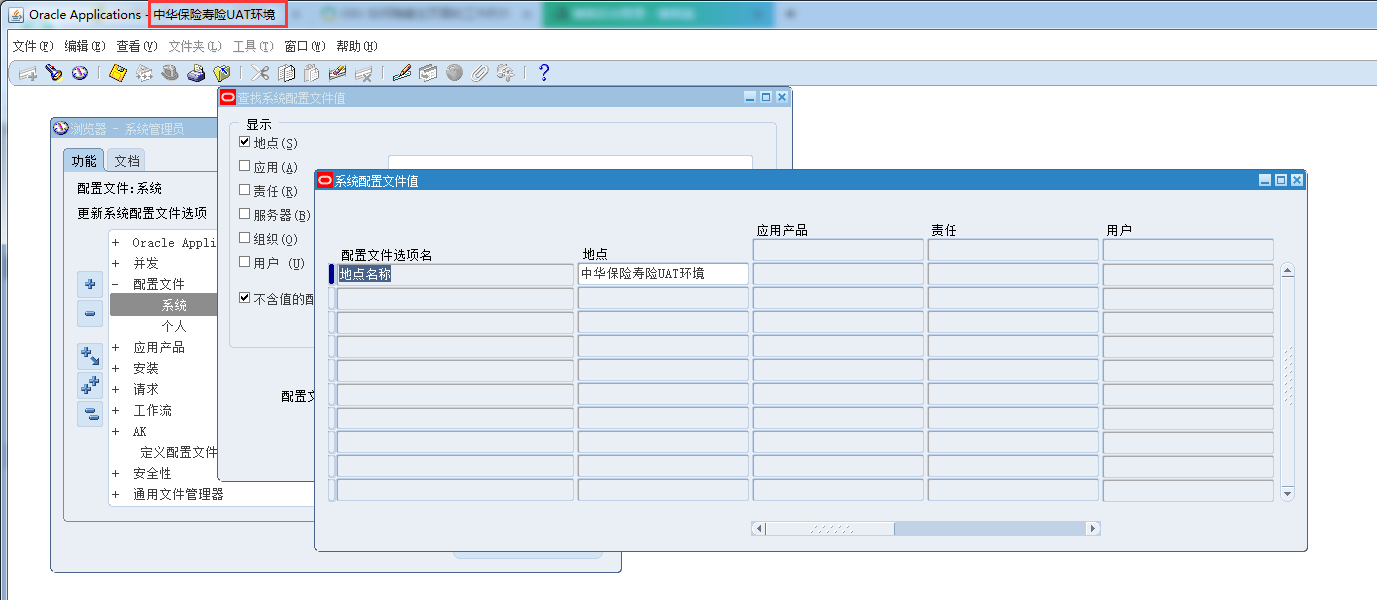Click the Switch Responsibilities hat icon
The height and width of the screenshot is (600, 1377).
click(x=170, y=73)
